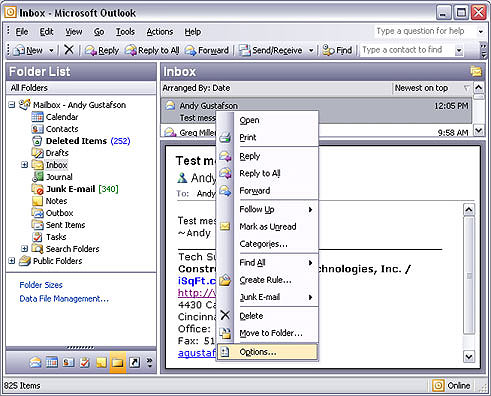Choose Mark as Unread in context menu
This screenshot has width=491, height=396.
click(x=268, y=227)
